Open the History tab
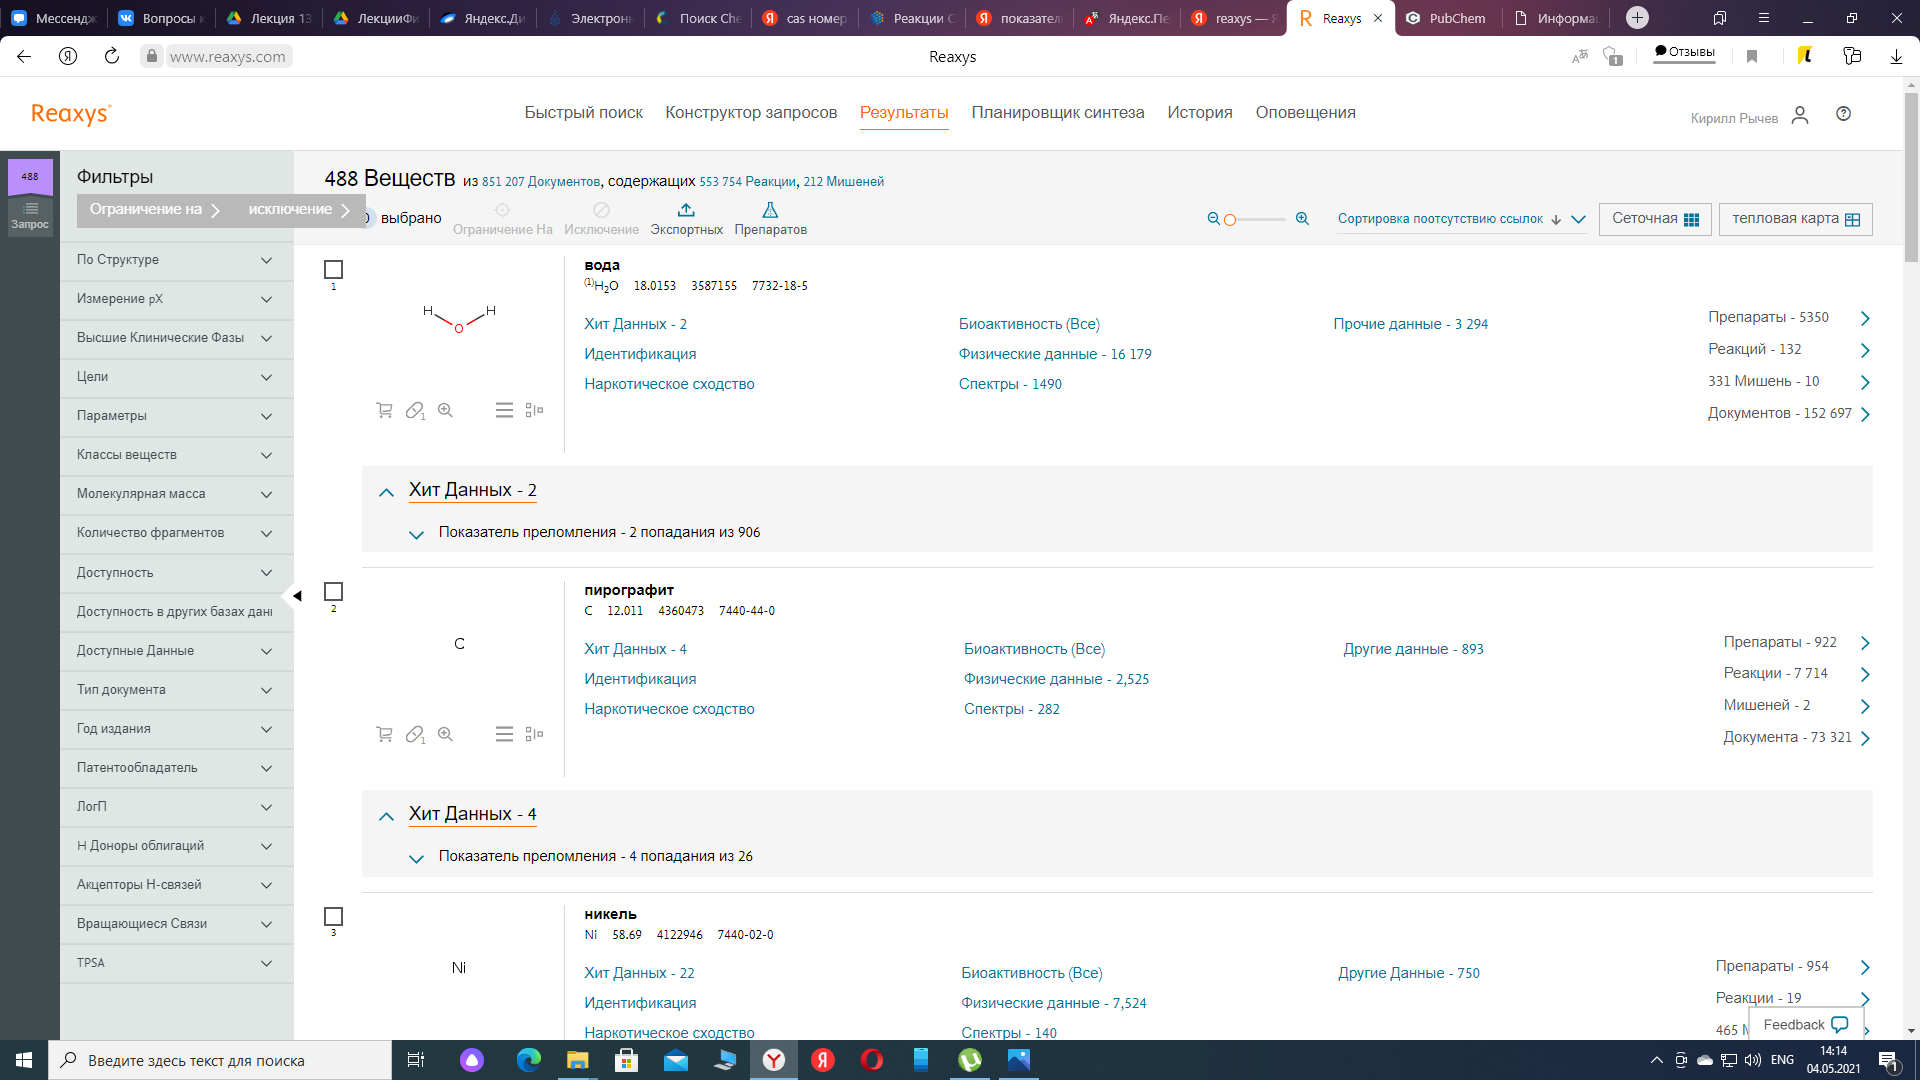Image resolution: width=1920 pixels, height=1080 pixels. (x=1199, y=112)
